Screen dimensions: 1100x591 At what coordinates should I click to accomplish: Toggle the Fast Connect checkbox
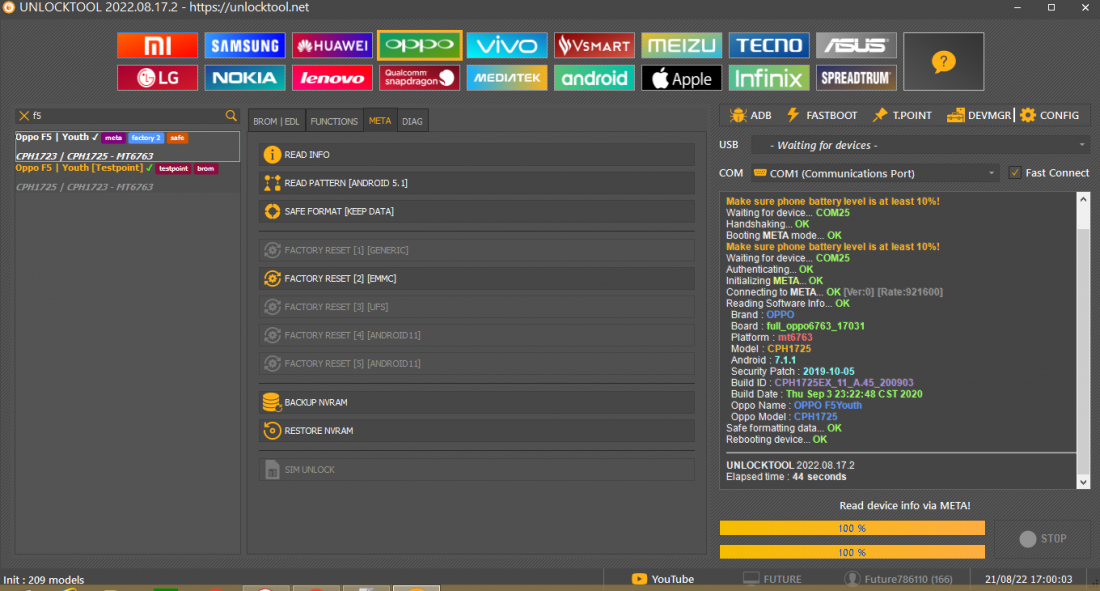[x=1014, y=173]
